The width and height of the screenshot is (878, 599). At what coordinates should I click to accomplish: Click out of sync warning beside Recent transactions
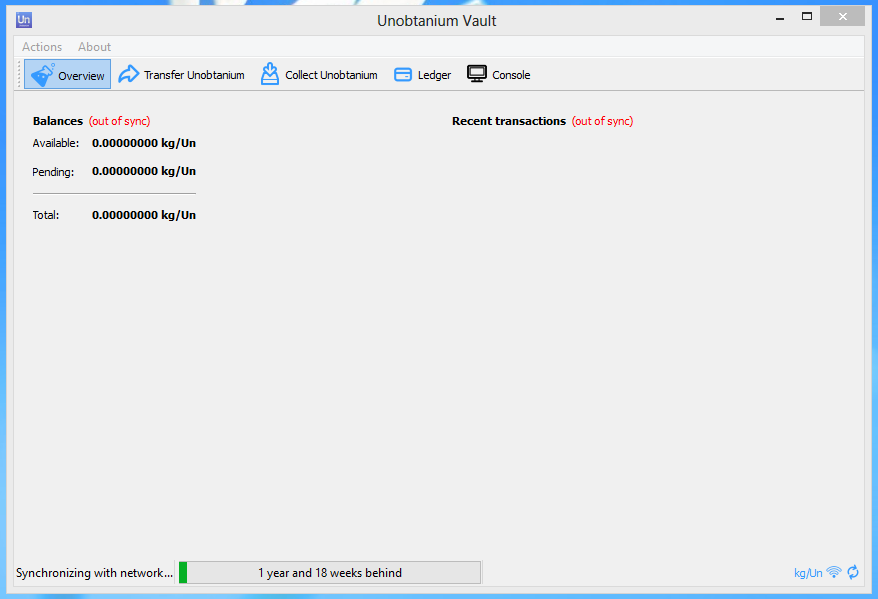[x=602, y=121]
